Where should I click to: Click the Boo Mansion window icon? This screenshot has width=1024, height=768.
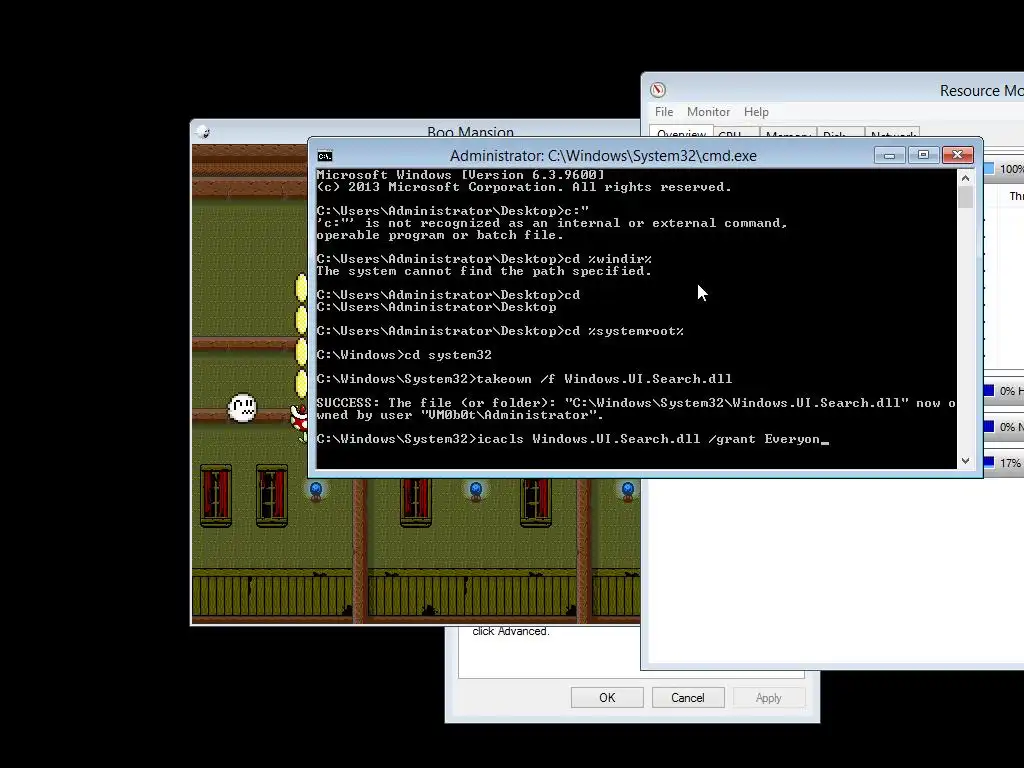[x=203, y=132]
